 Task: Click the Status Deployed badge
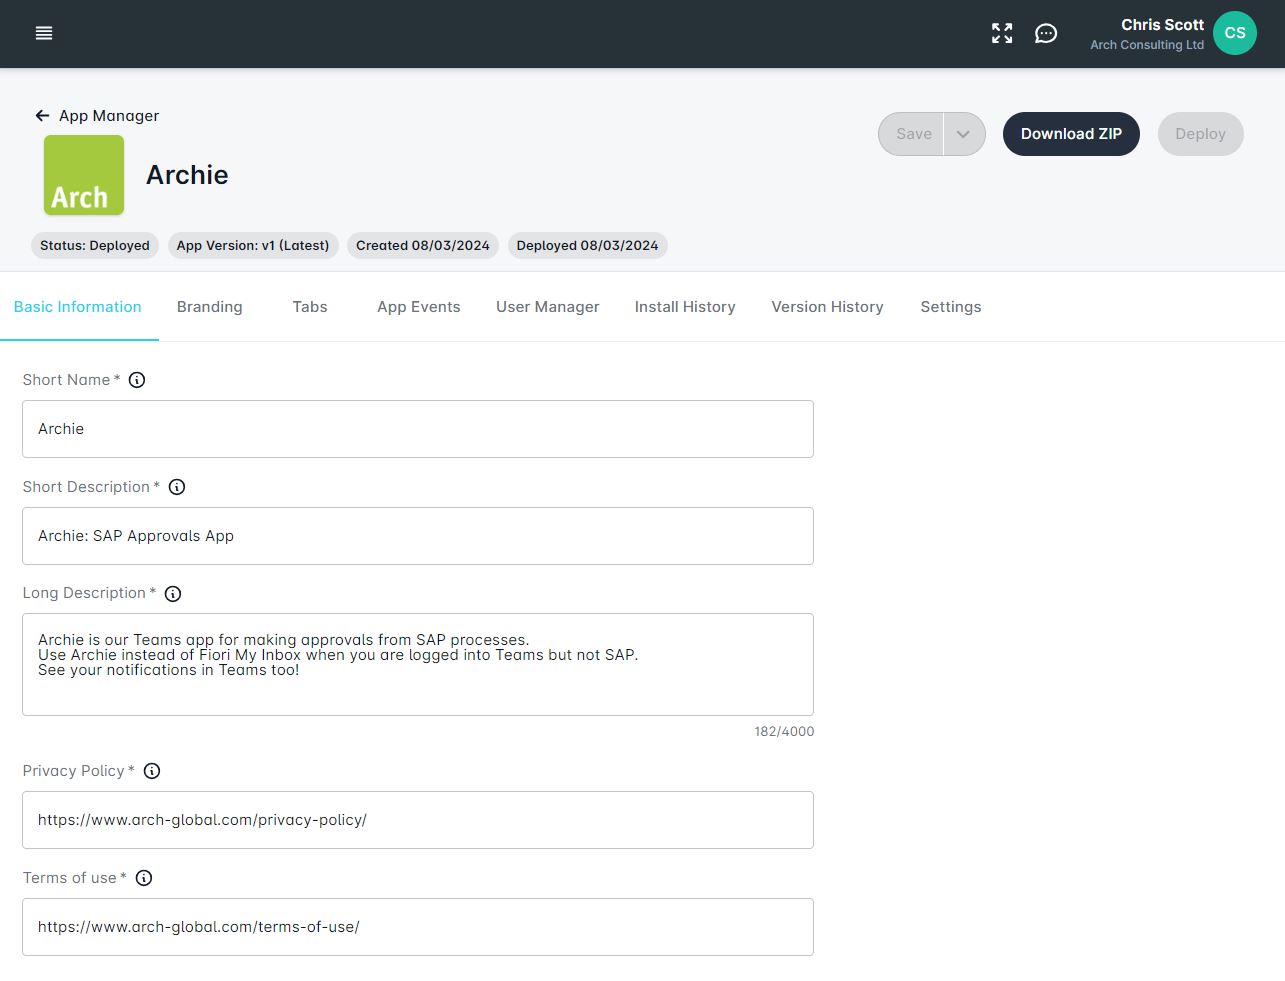(x=94, y=245)
